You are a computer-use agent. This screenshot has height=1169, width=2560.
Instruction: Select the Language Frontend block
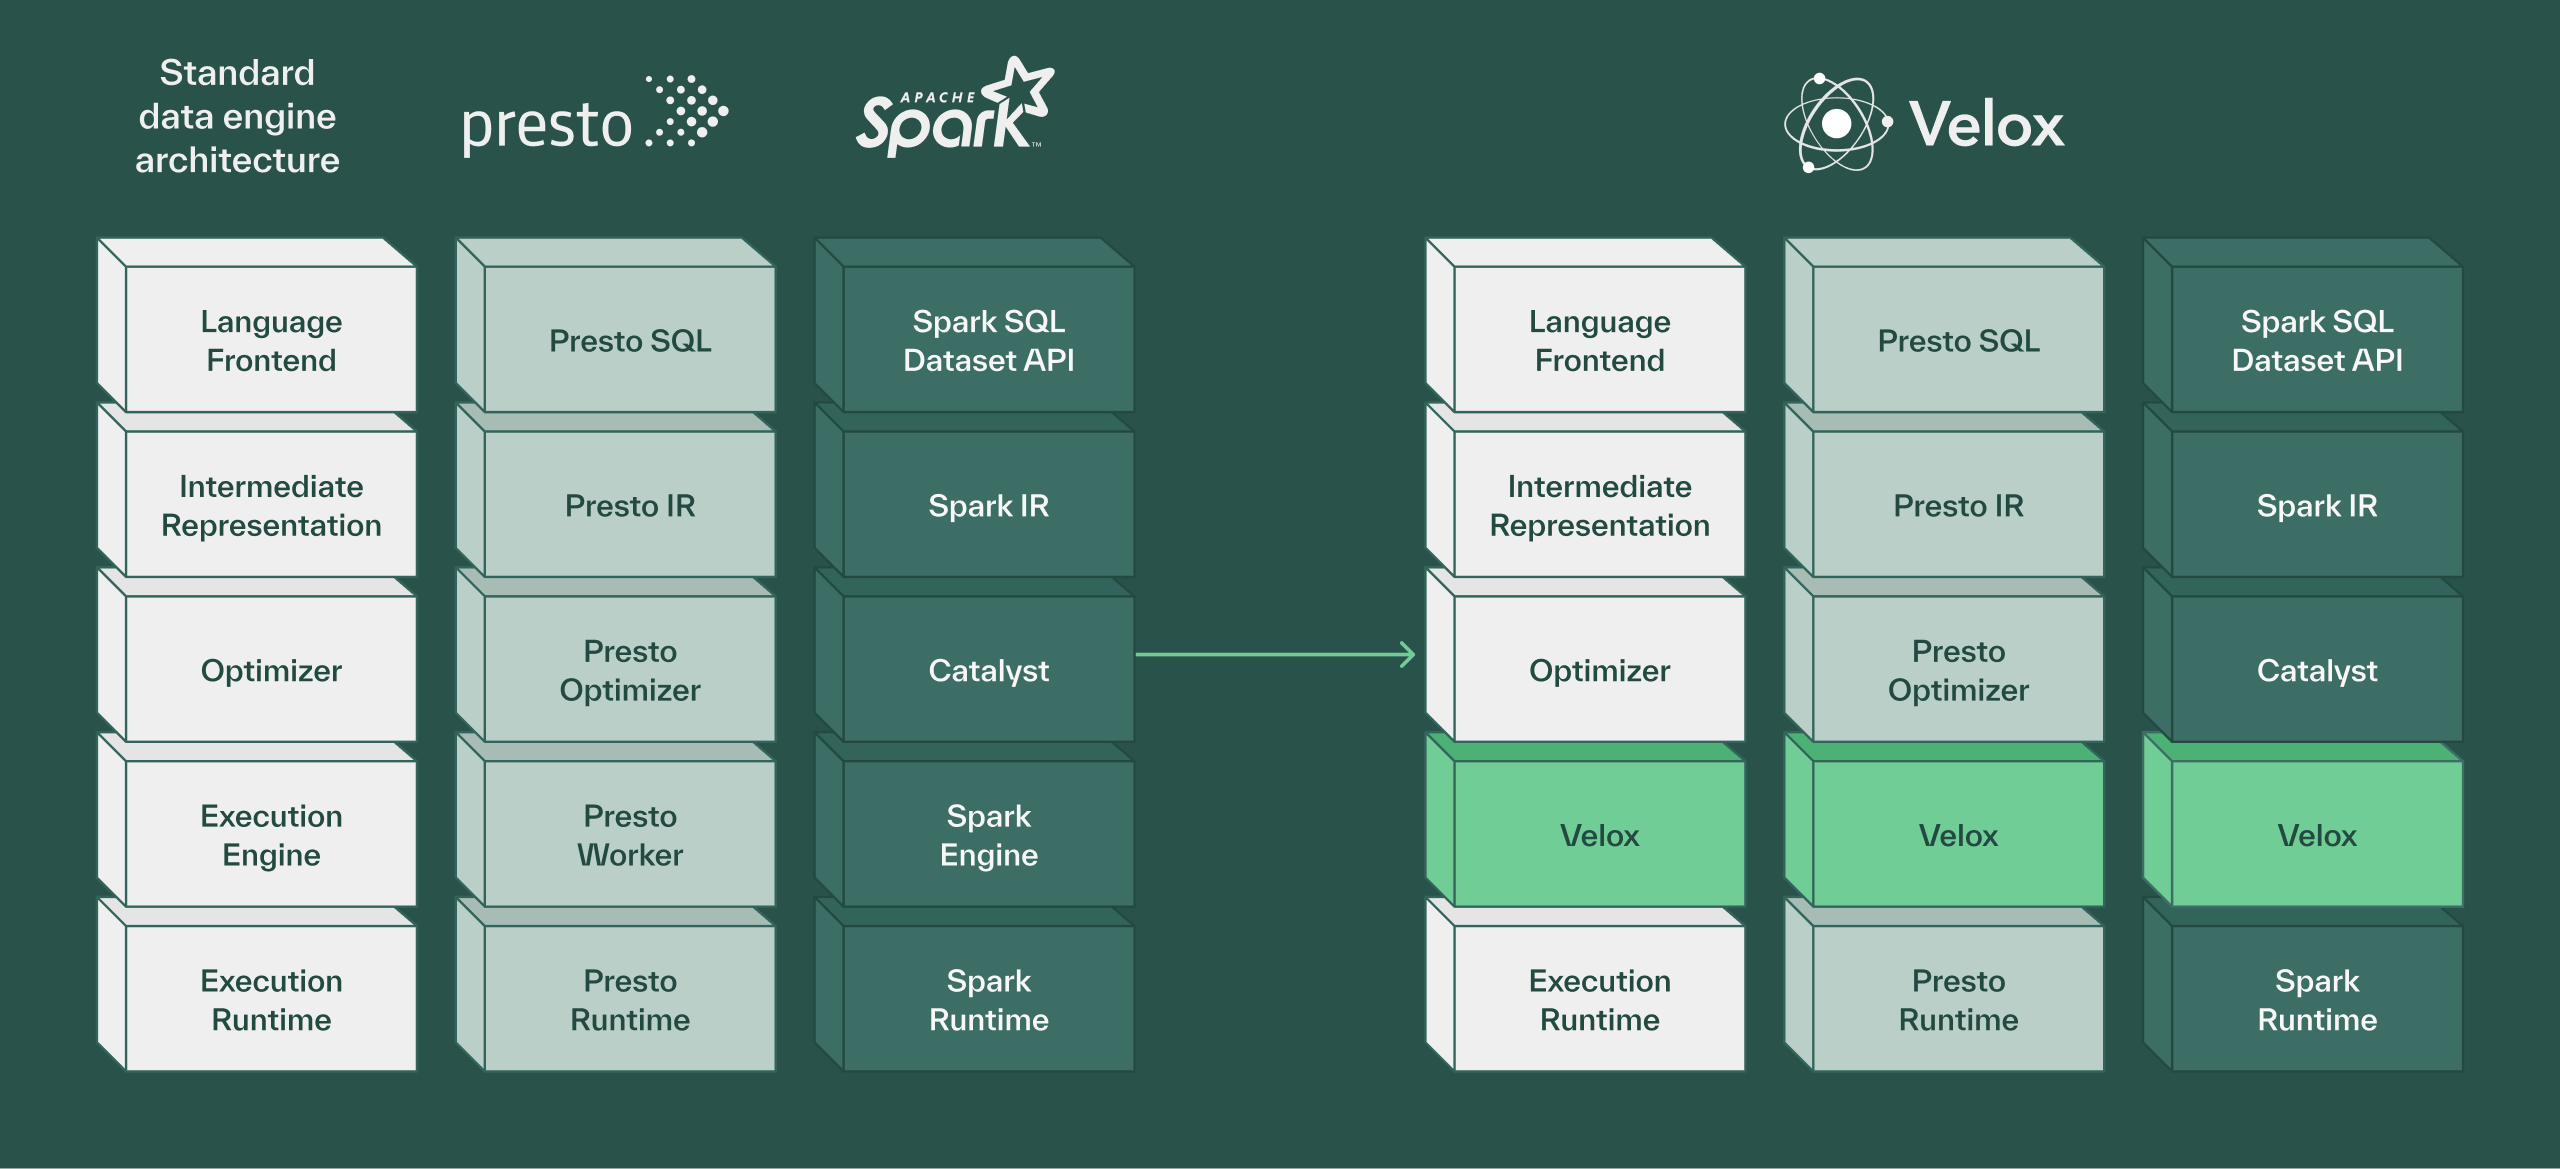click(270, 342)
